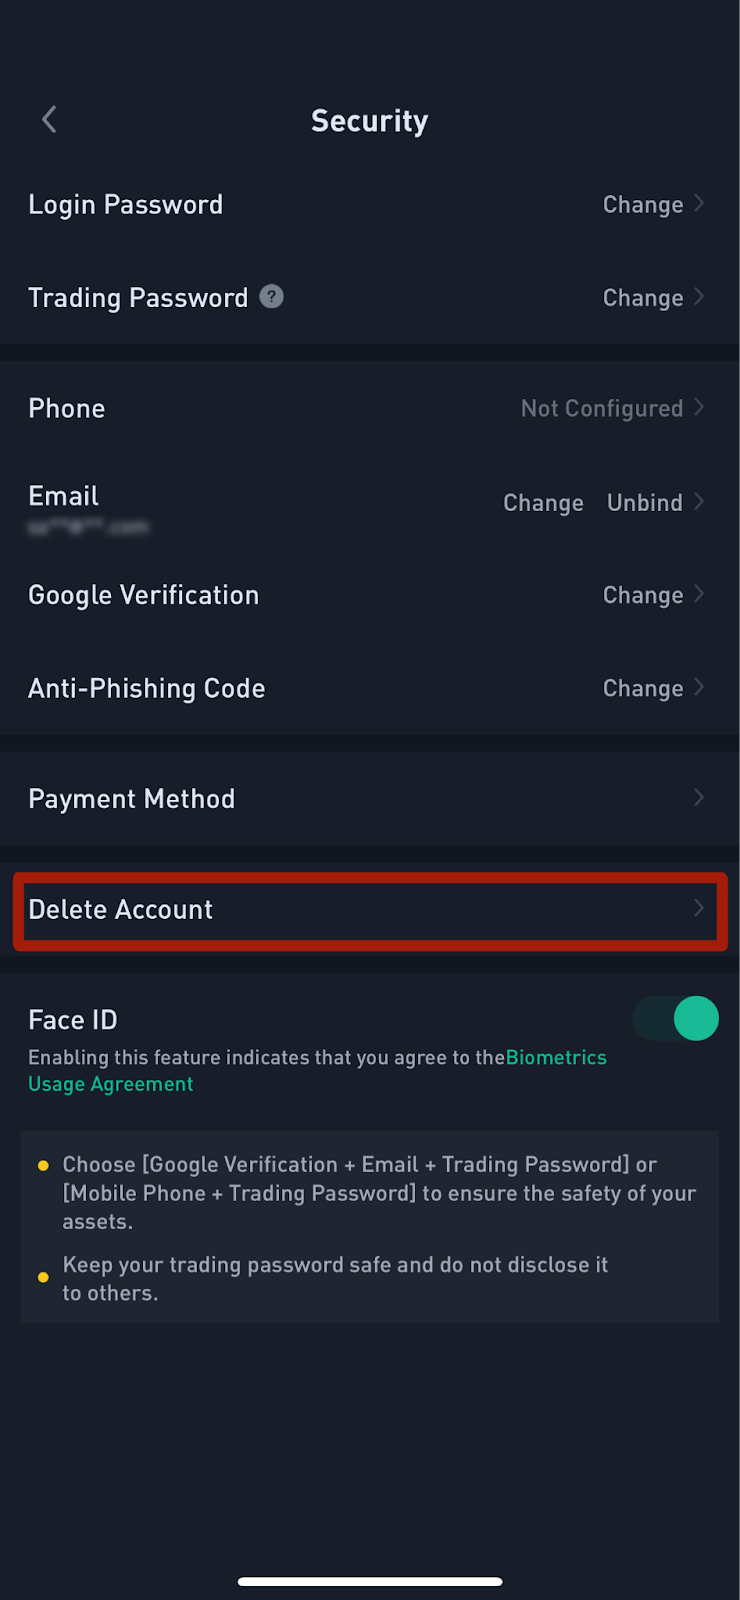This screenshot has width=740, height=1600.
Task: Disable the Face ID toggle
Action: [x=676, y=1019]
